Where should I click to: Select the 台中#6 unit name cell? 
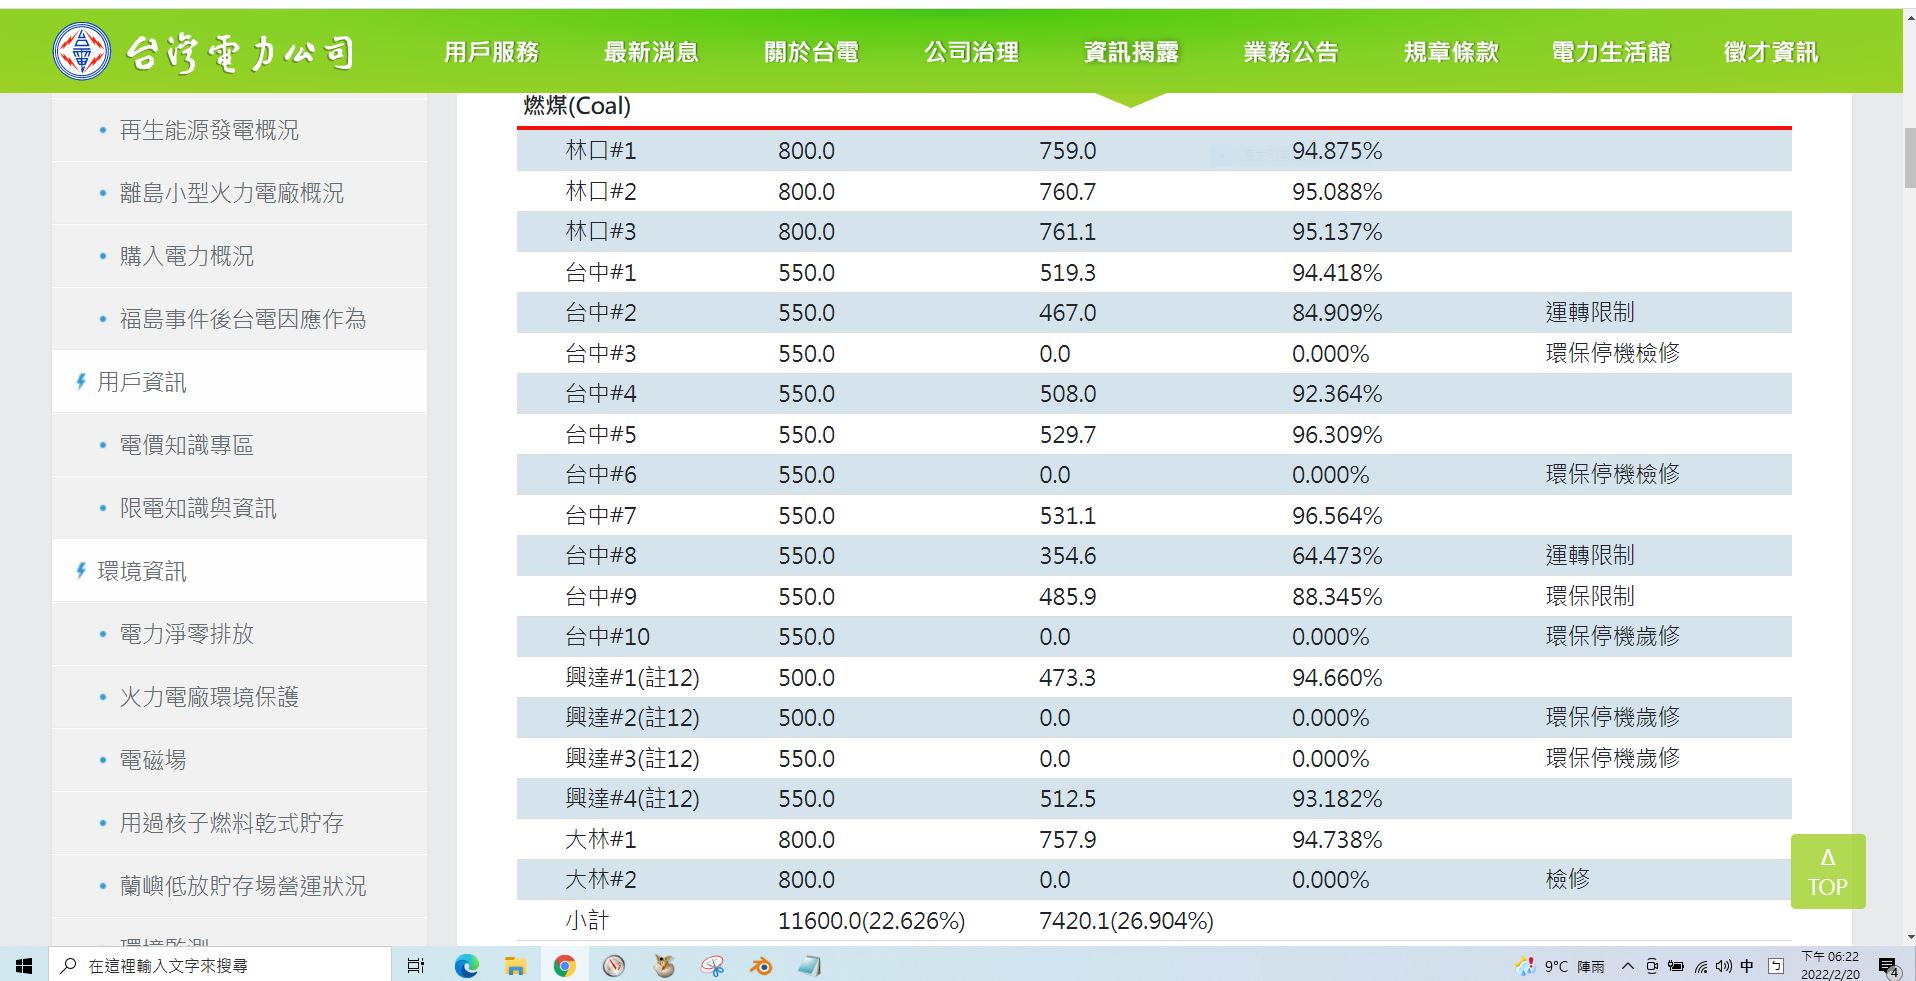click(x=601, y=475)
